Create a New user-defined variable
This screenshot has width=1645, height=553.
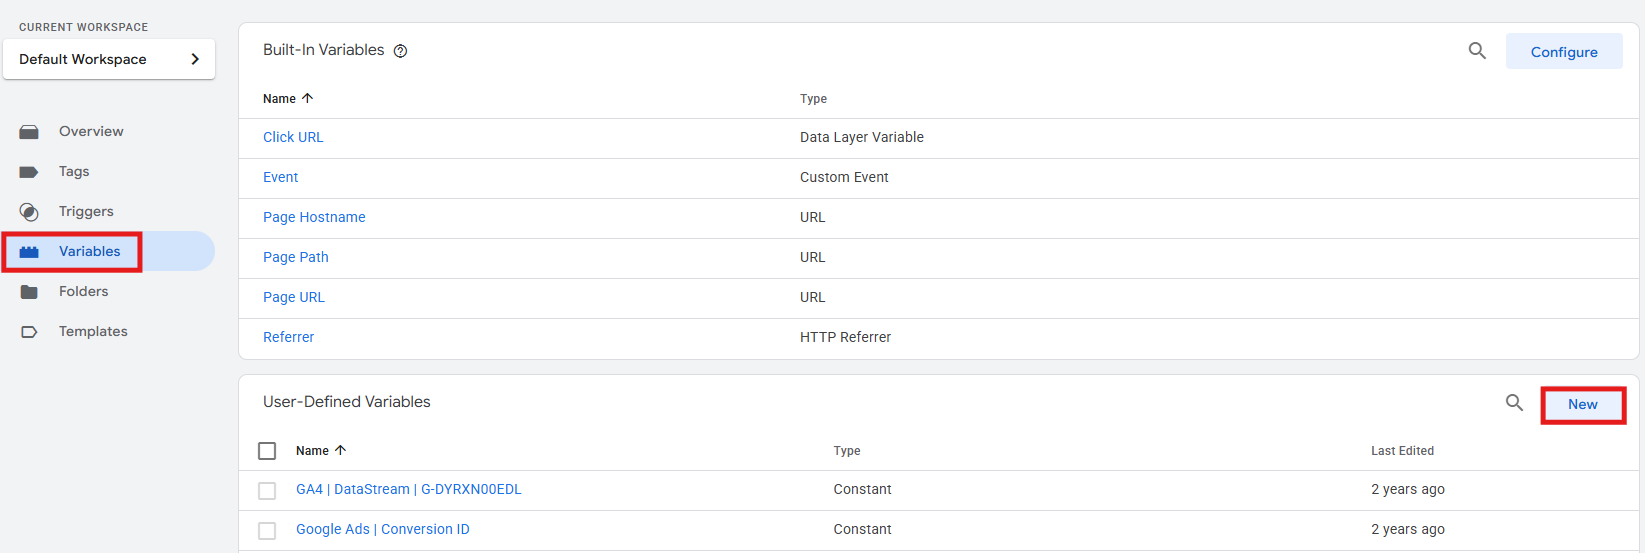(1583, 404)
